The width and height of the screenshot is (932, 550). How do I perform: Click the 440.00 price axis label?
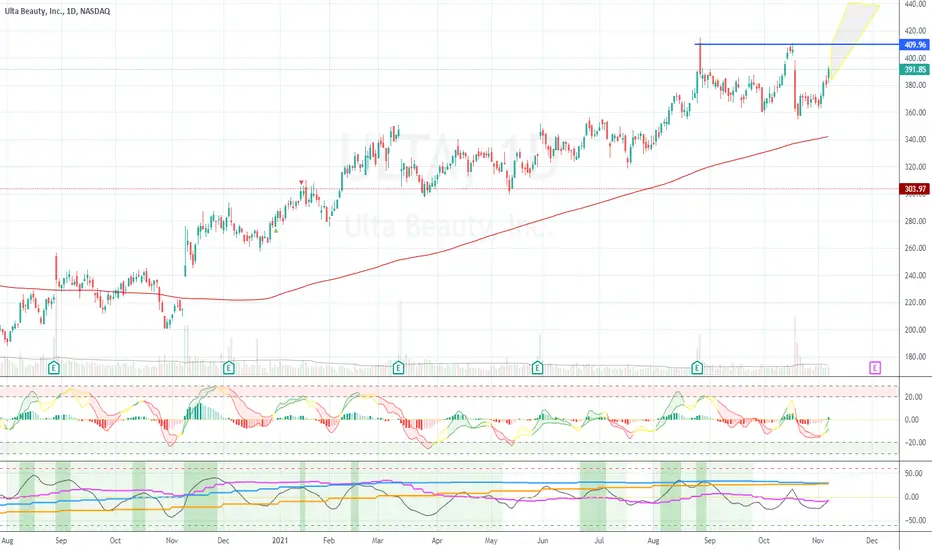point(915,4)
